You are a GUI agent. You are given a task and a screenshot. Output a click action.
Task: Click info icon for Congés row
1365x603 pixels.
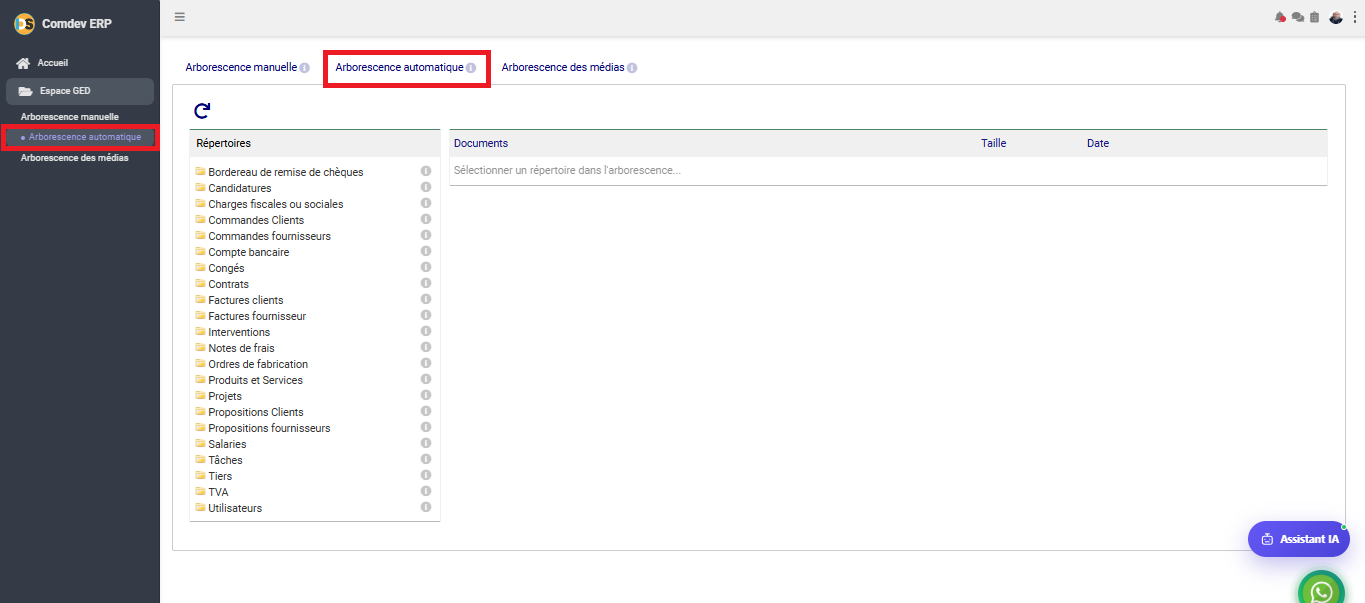point(426,267)
